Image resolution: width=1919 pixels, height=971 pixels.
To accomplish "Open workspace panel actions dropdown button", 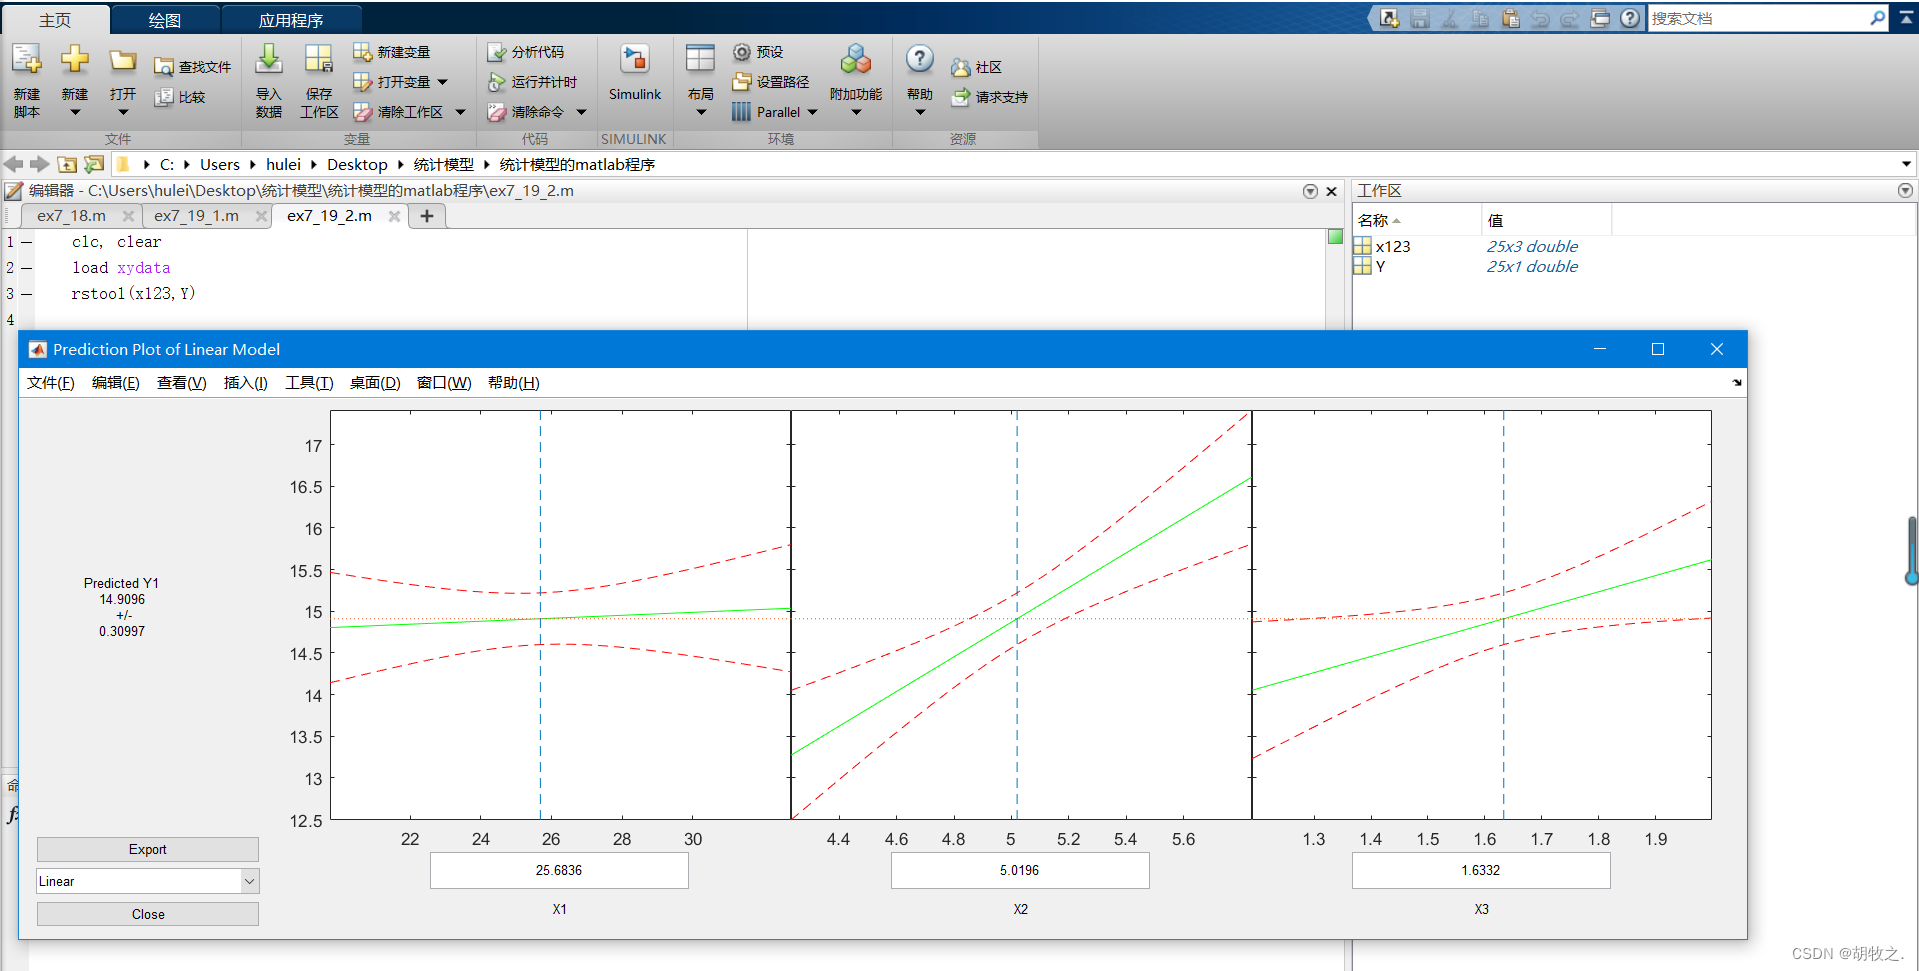I will pyautogui.click(x=1905, y=190).
